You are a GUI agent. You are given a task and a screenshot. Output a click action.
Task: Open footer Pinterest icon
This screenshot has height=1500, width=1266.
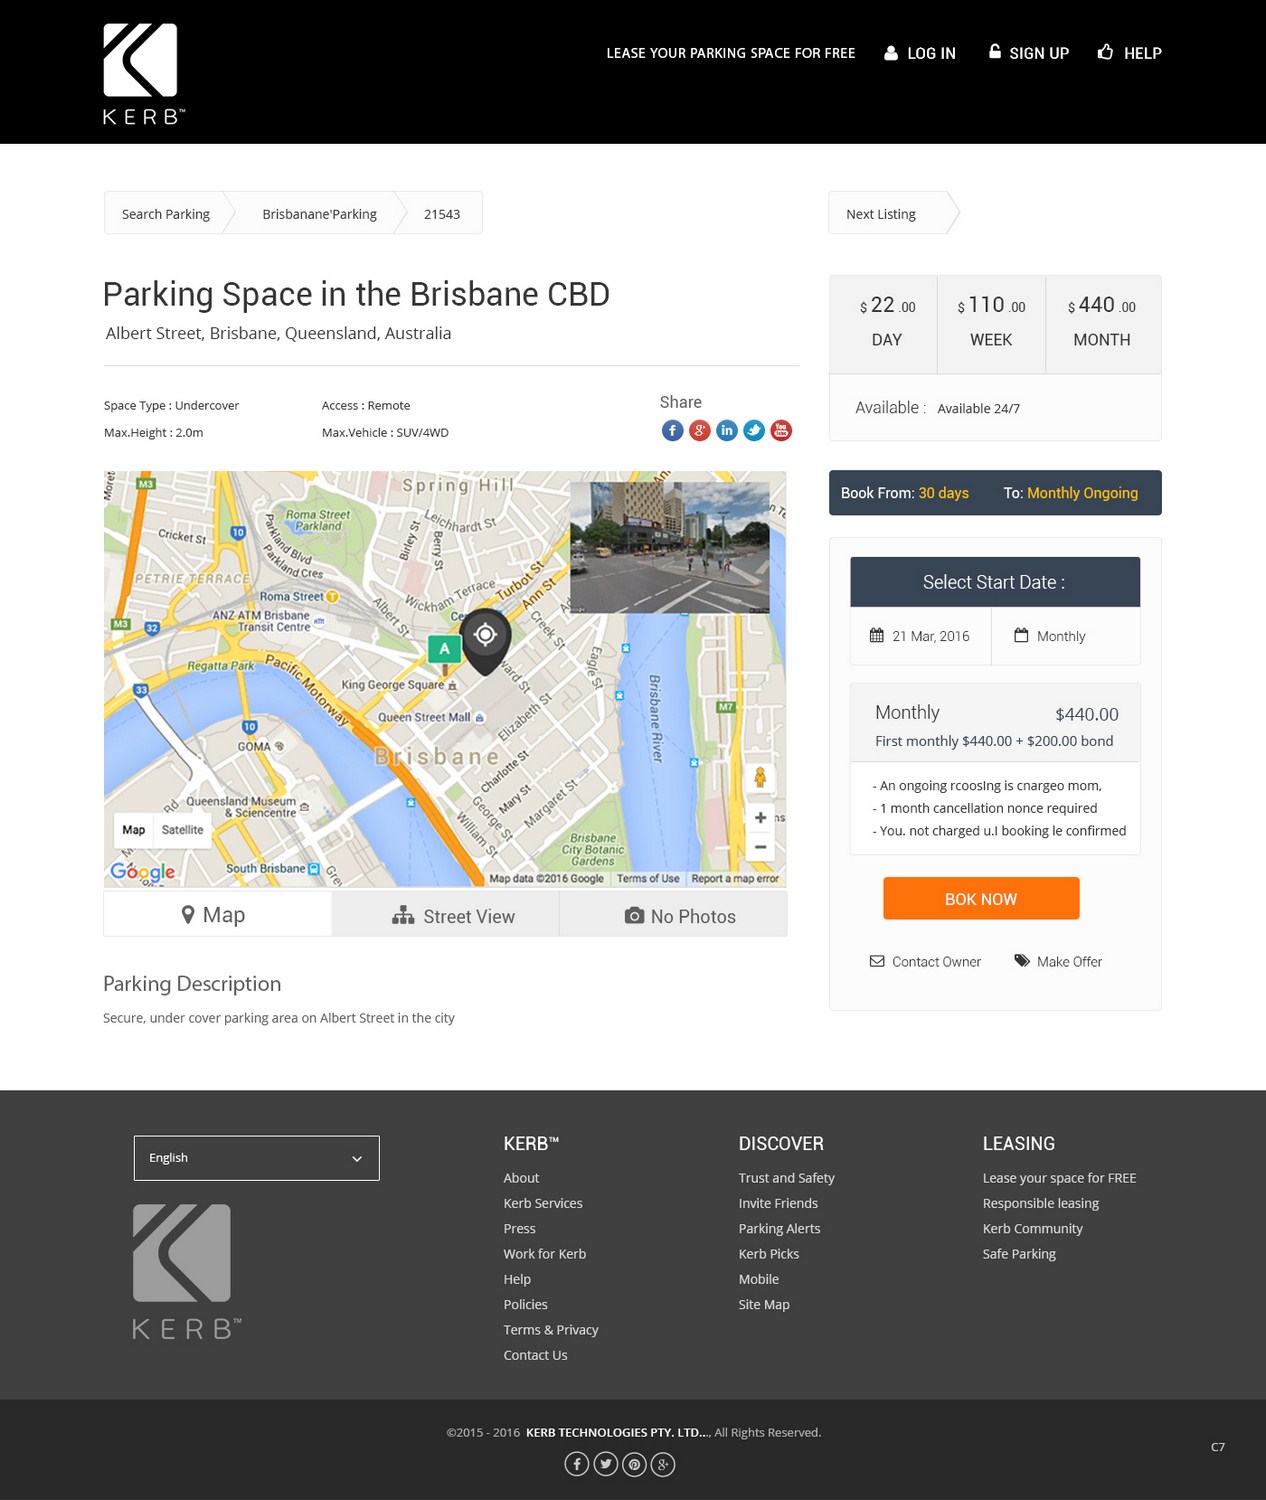(x=634, y=1465)
